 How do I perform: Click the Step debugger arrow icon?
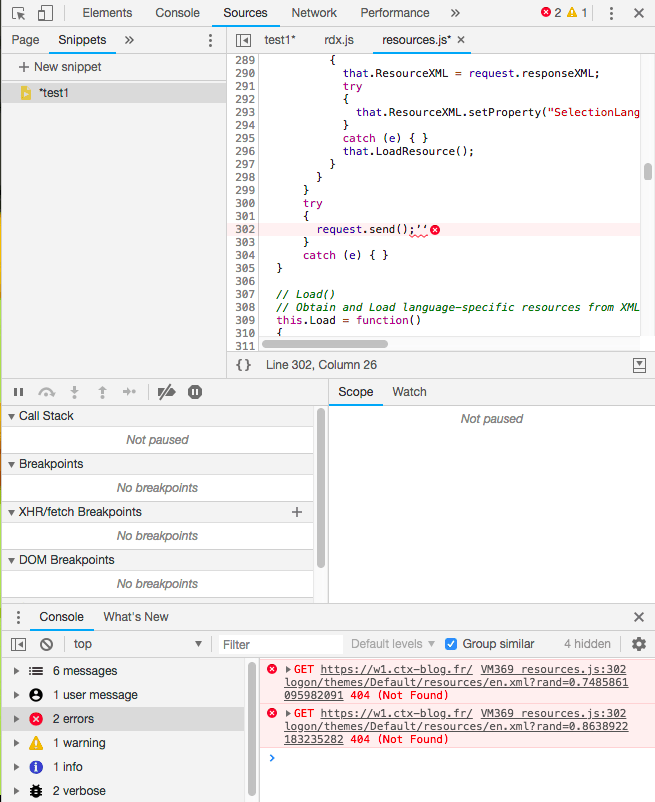coord(129,392)
